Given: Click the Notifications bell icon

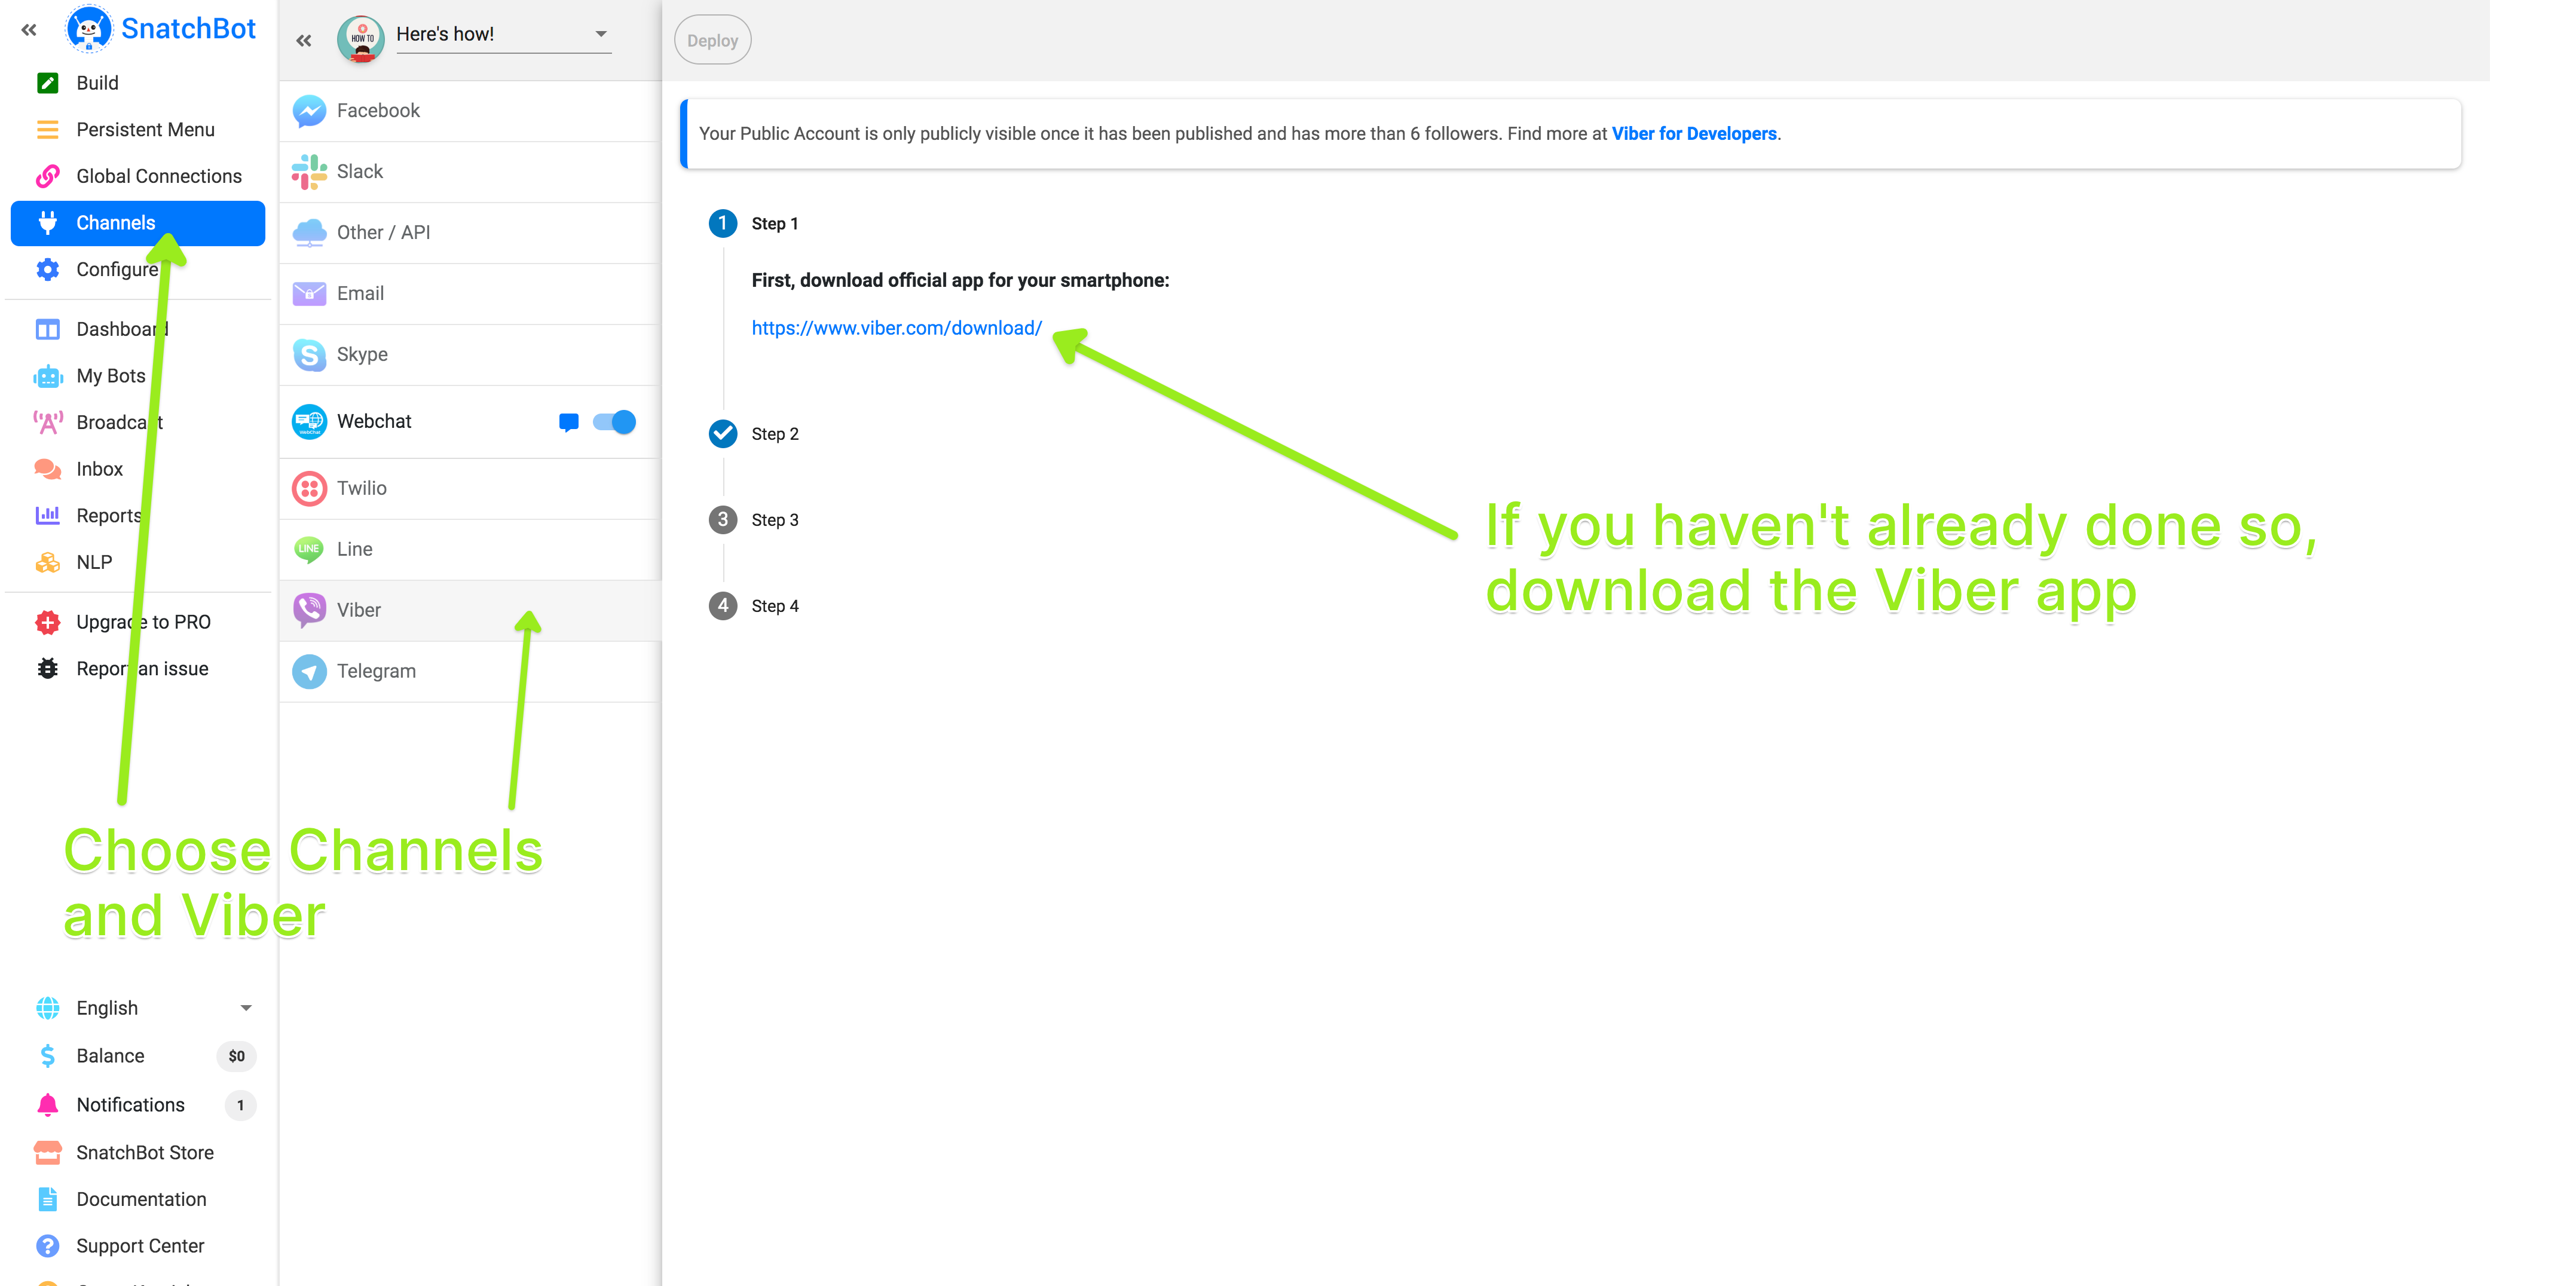Looking at the screenshot, I should (47, 1104).
